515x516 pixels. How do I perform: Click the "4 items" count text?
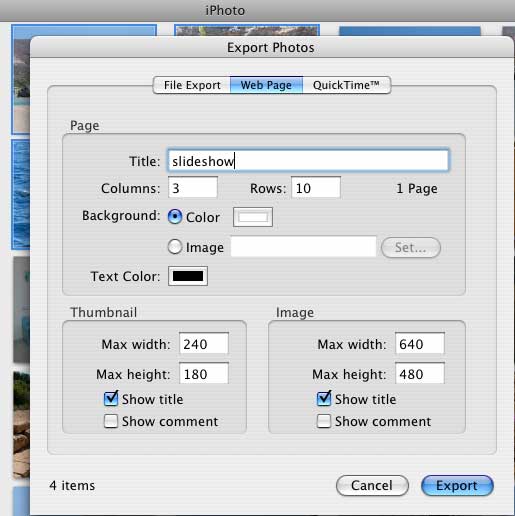(72, 485)
